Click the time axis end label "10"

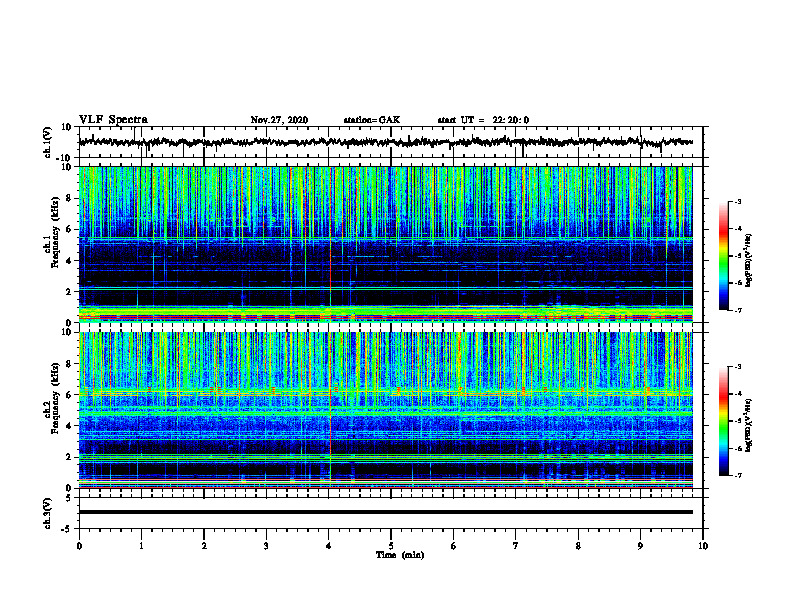point(703,546)
